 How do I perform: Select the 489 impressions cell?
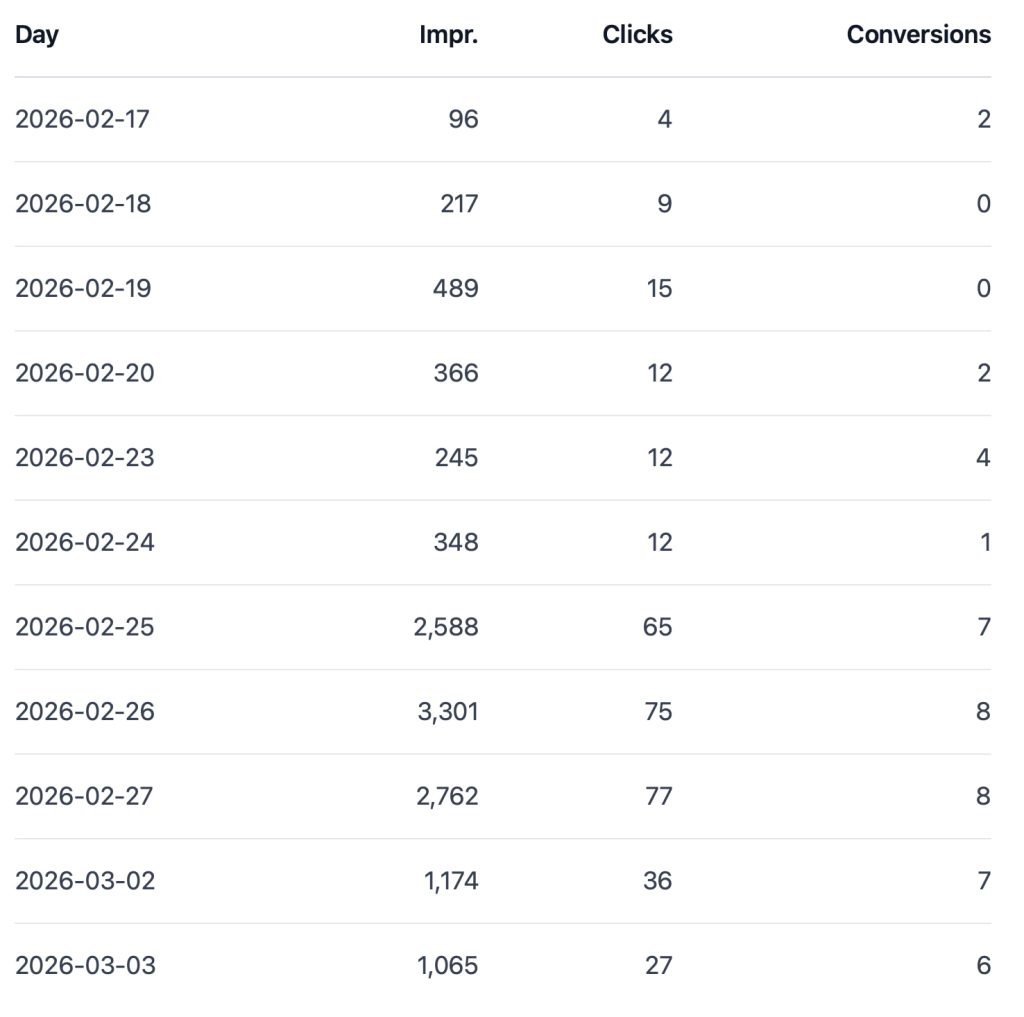(x=456, y=289)
